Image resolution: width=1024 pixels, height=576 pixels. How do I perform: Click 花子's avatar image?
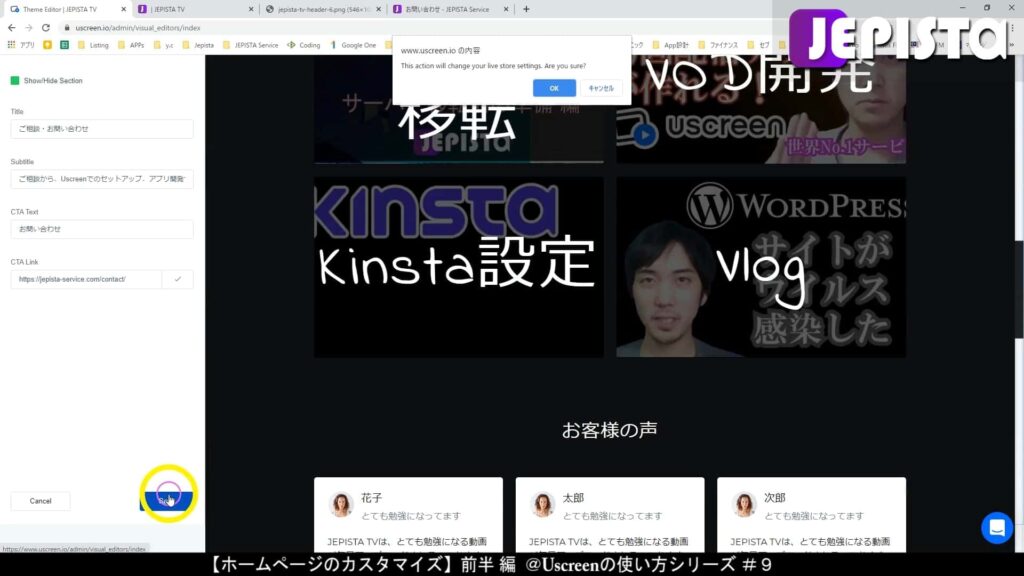[x=341, y=504]
